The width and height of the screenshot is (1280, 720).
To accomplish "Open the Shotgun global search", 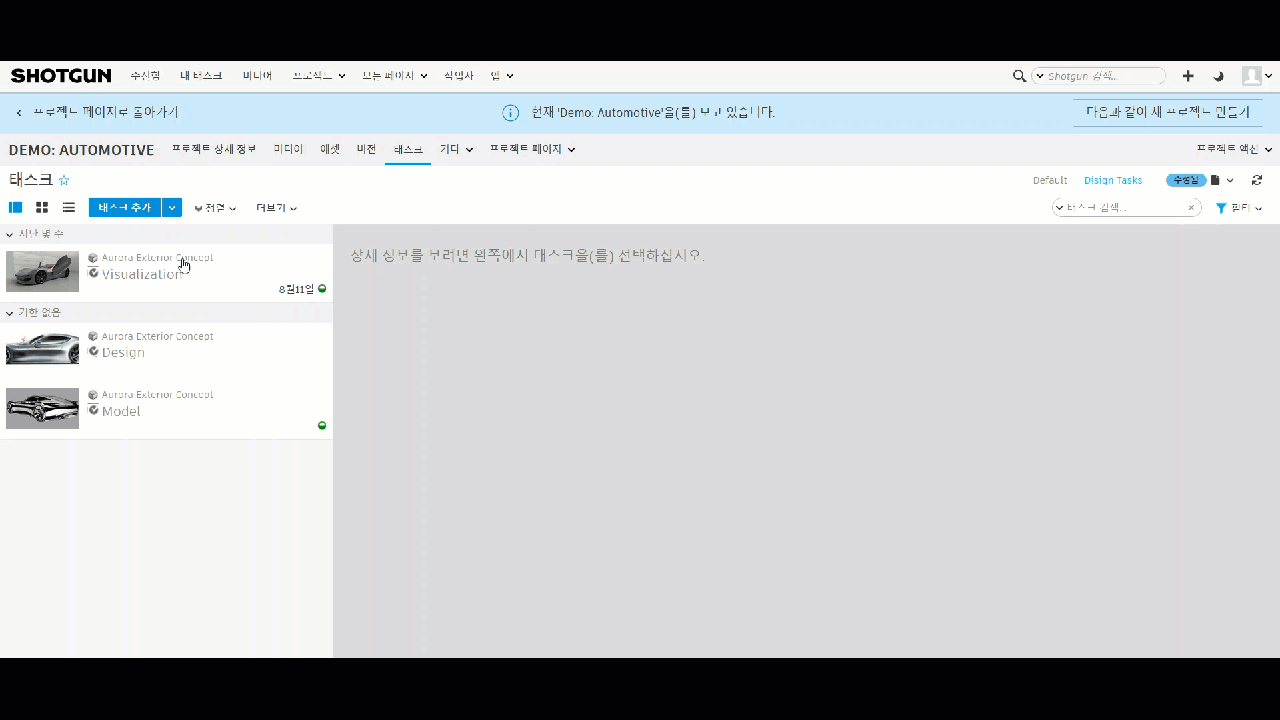I will pyautogui.click(x=1019, y=76).
